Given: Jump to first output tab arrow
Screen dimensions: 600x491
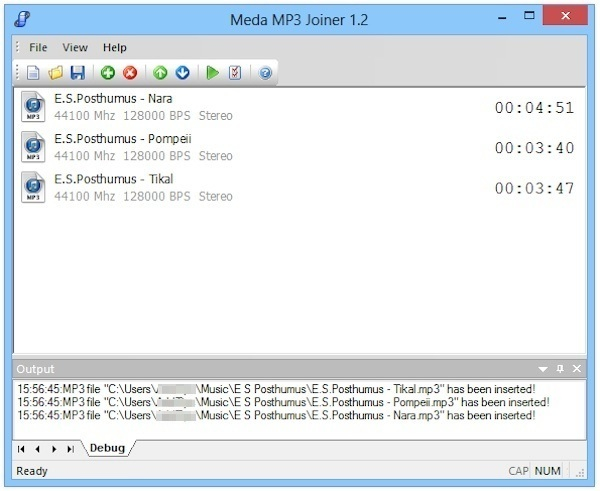Looking at the screenshot, I should [x=21, y=449].
